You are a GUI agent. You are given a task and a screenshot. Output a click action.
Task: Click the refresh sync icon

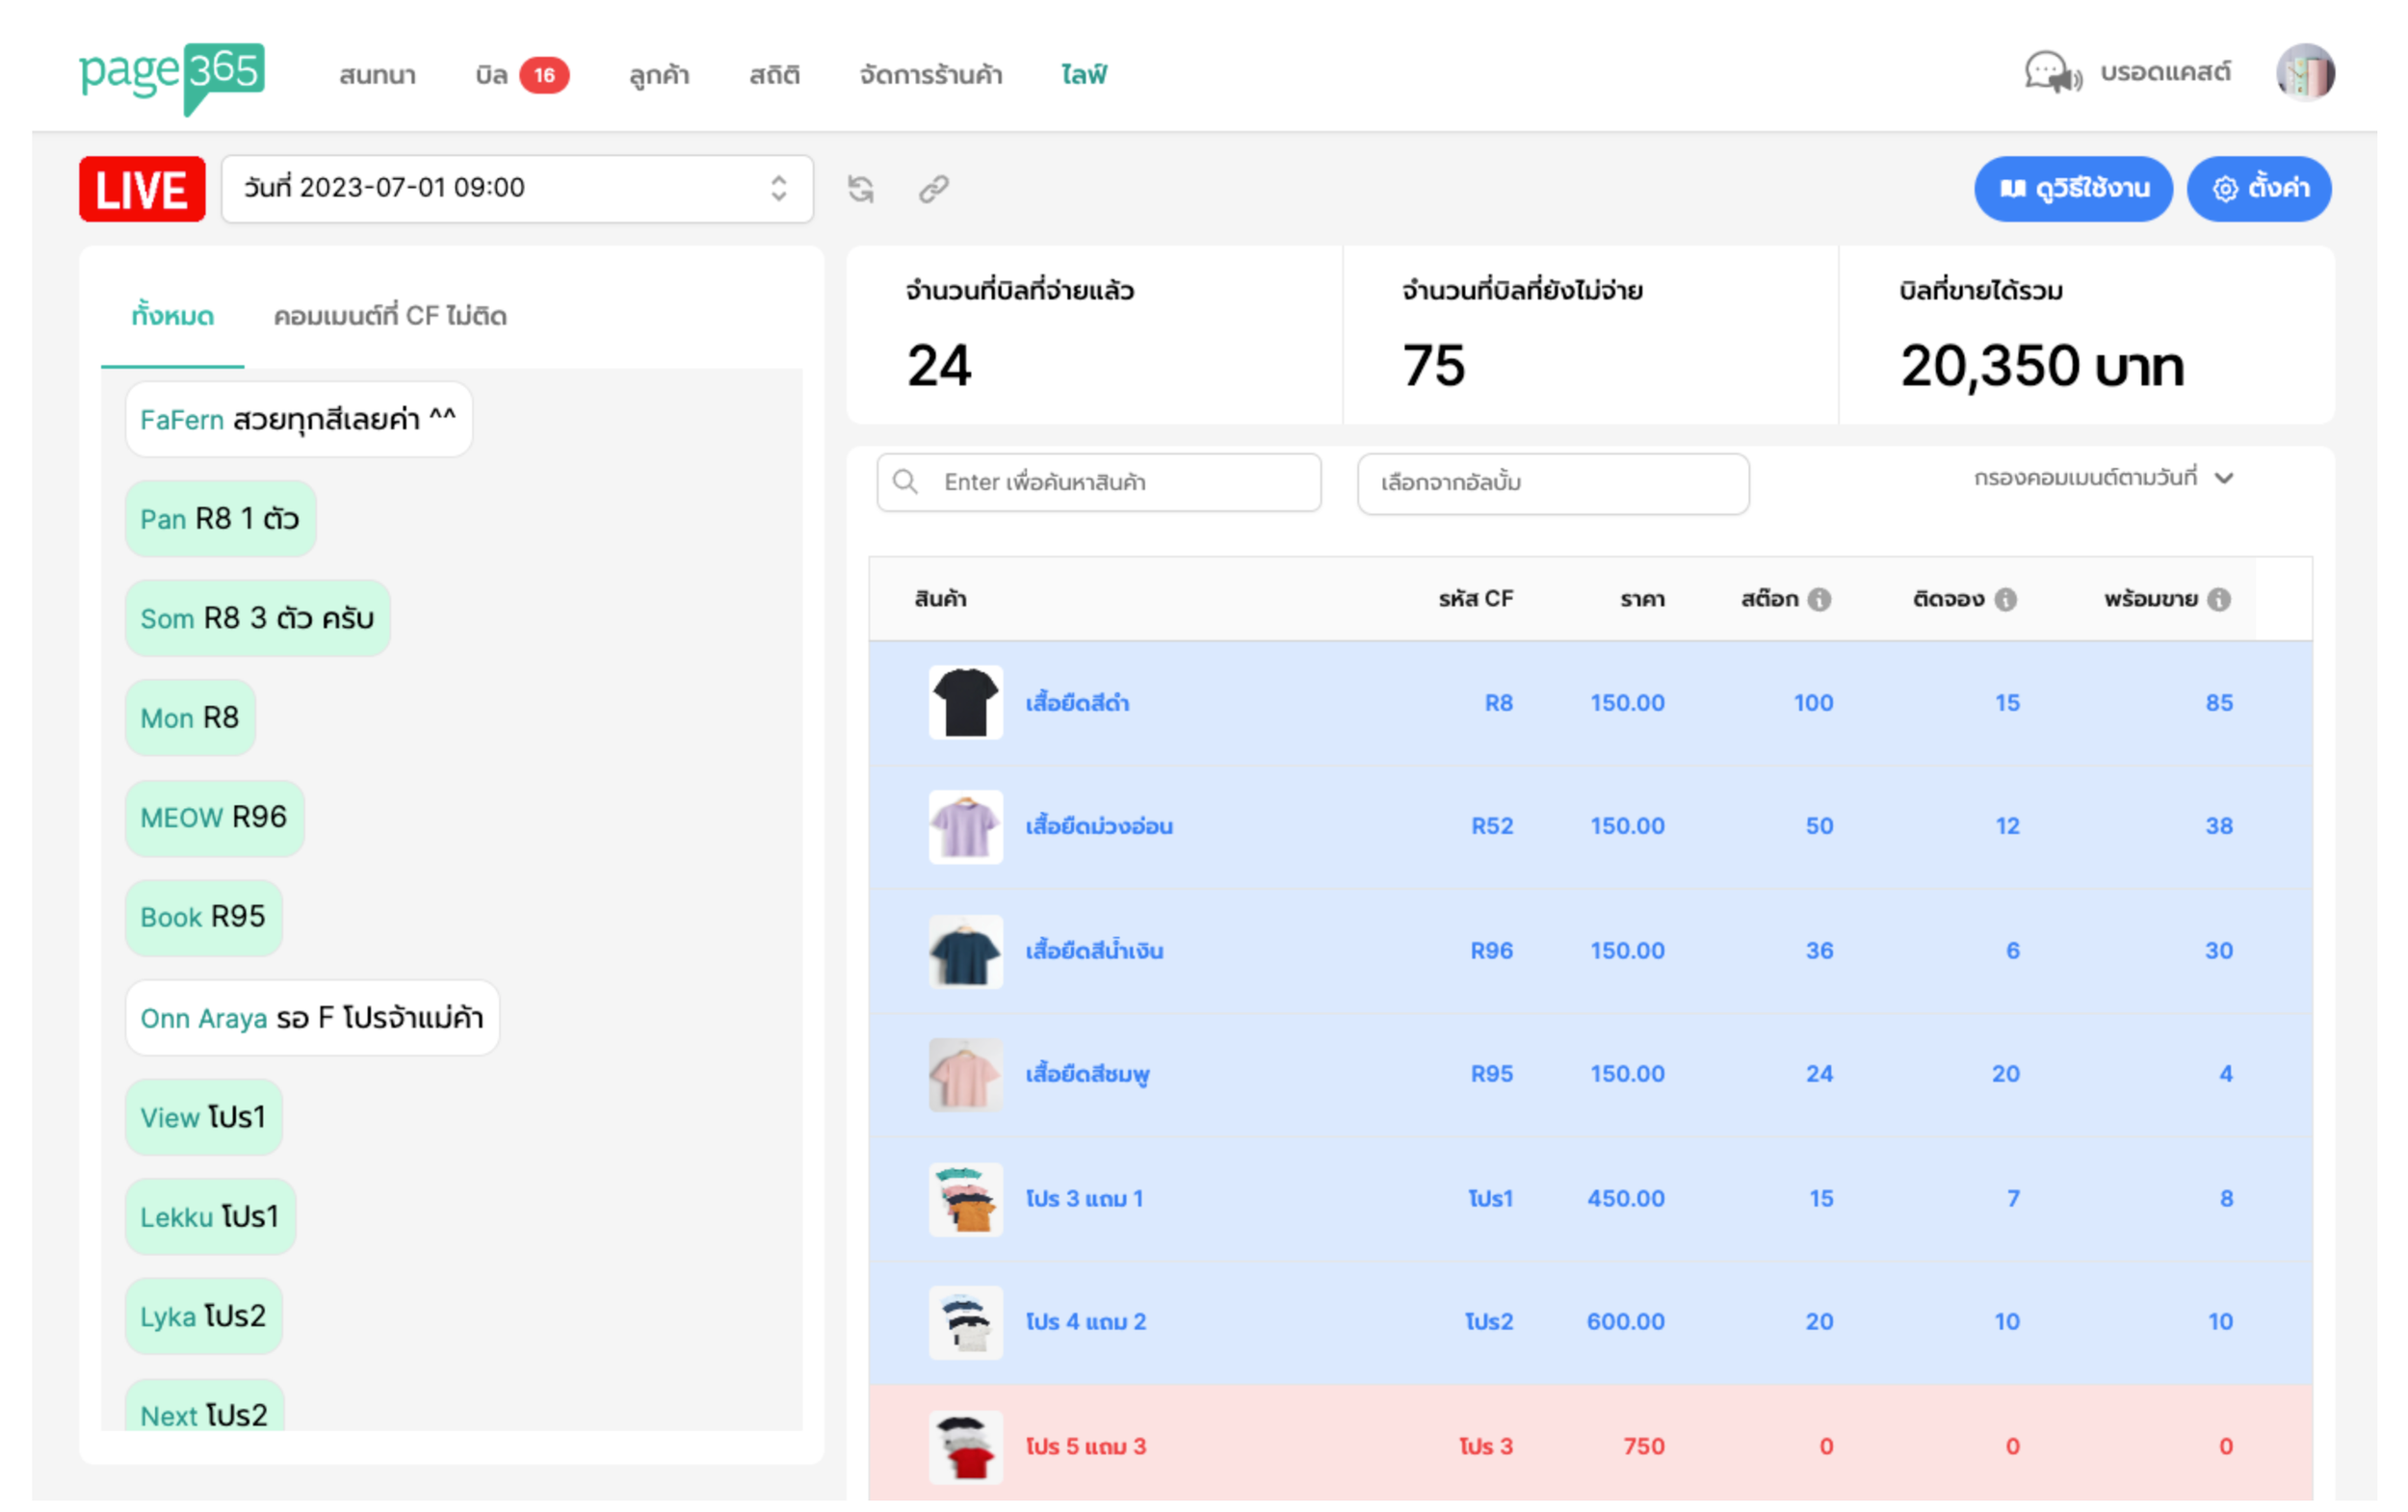(861, 188)
